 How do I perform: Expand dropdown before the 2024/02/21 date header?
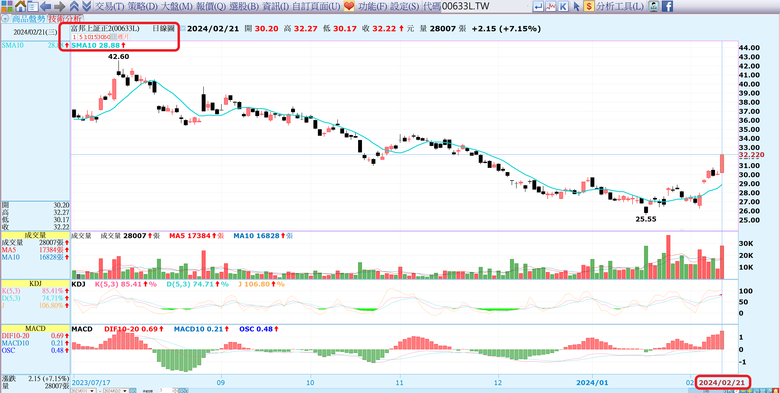(183, 29)
